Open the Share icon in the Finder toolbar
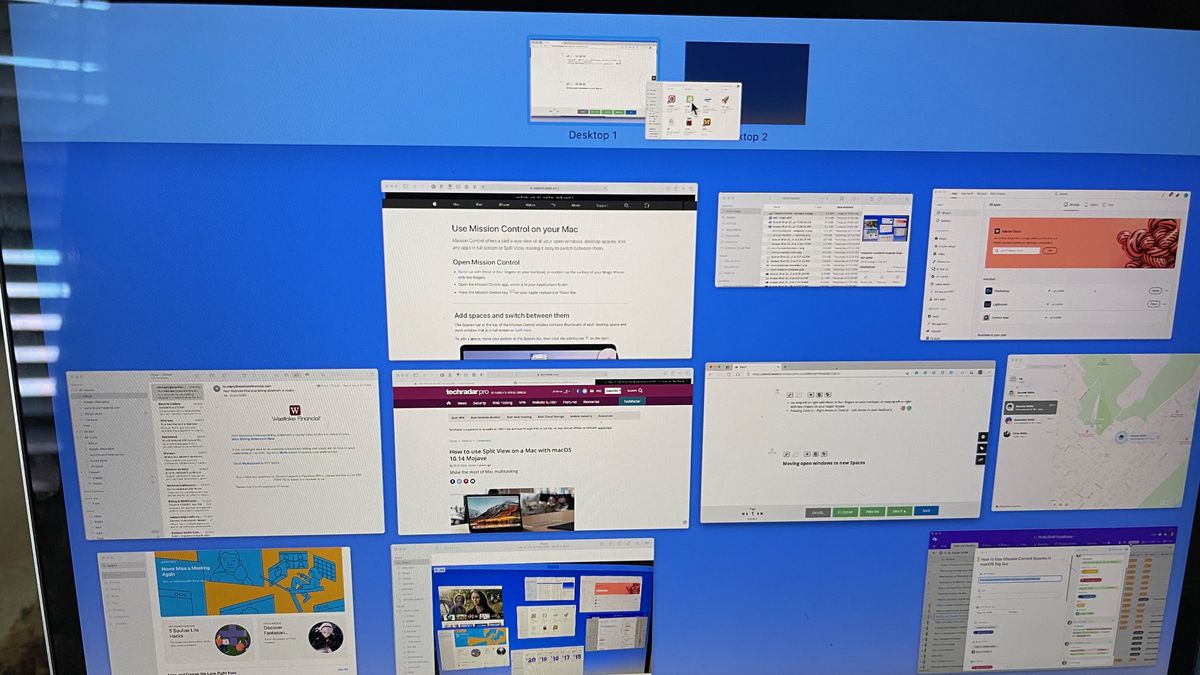Image resolution: width=1200 pixels, height=675 pixels. click(x=870, y=198)
